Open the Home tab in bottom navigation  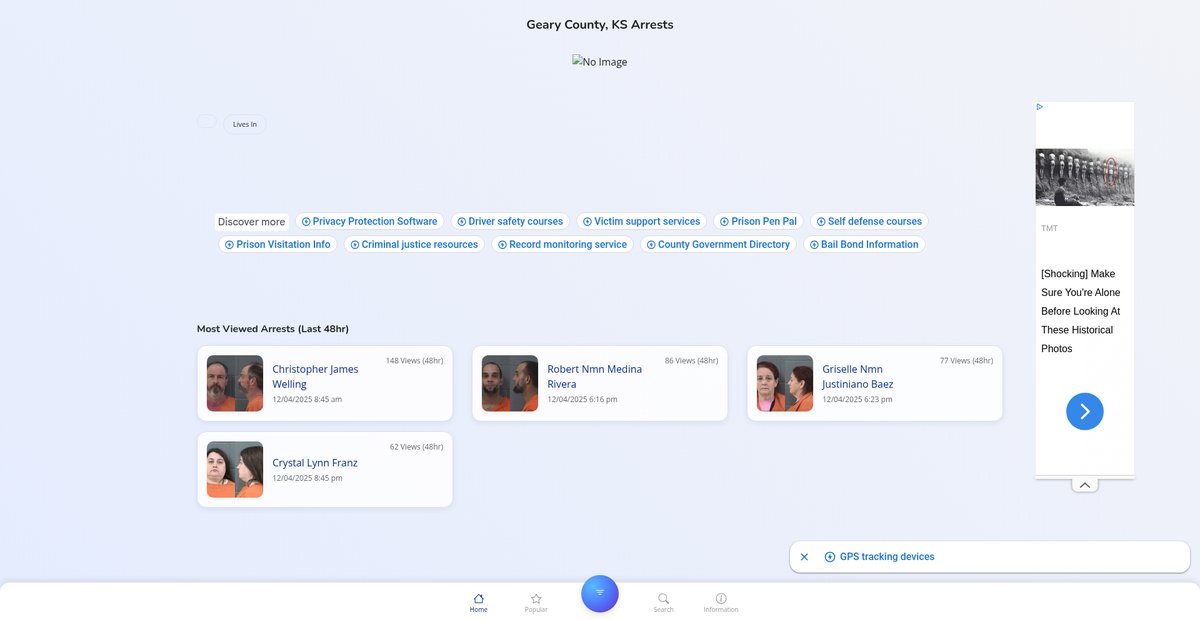click(x=479, y=602)
